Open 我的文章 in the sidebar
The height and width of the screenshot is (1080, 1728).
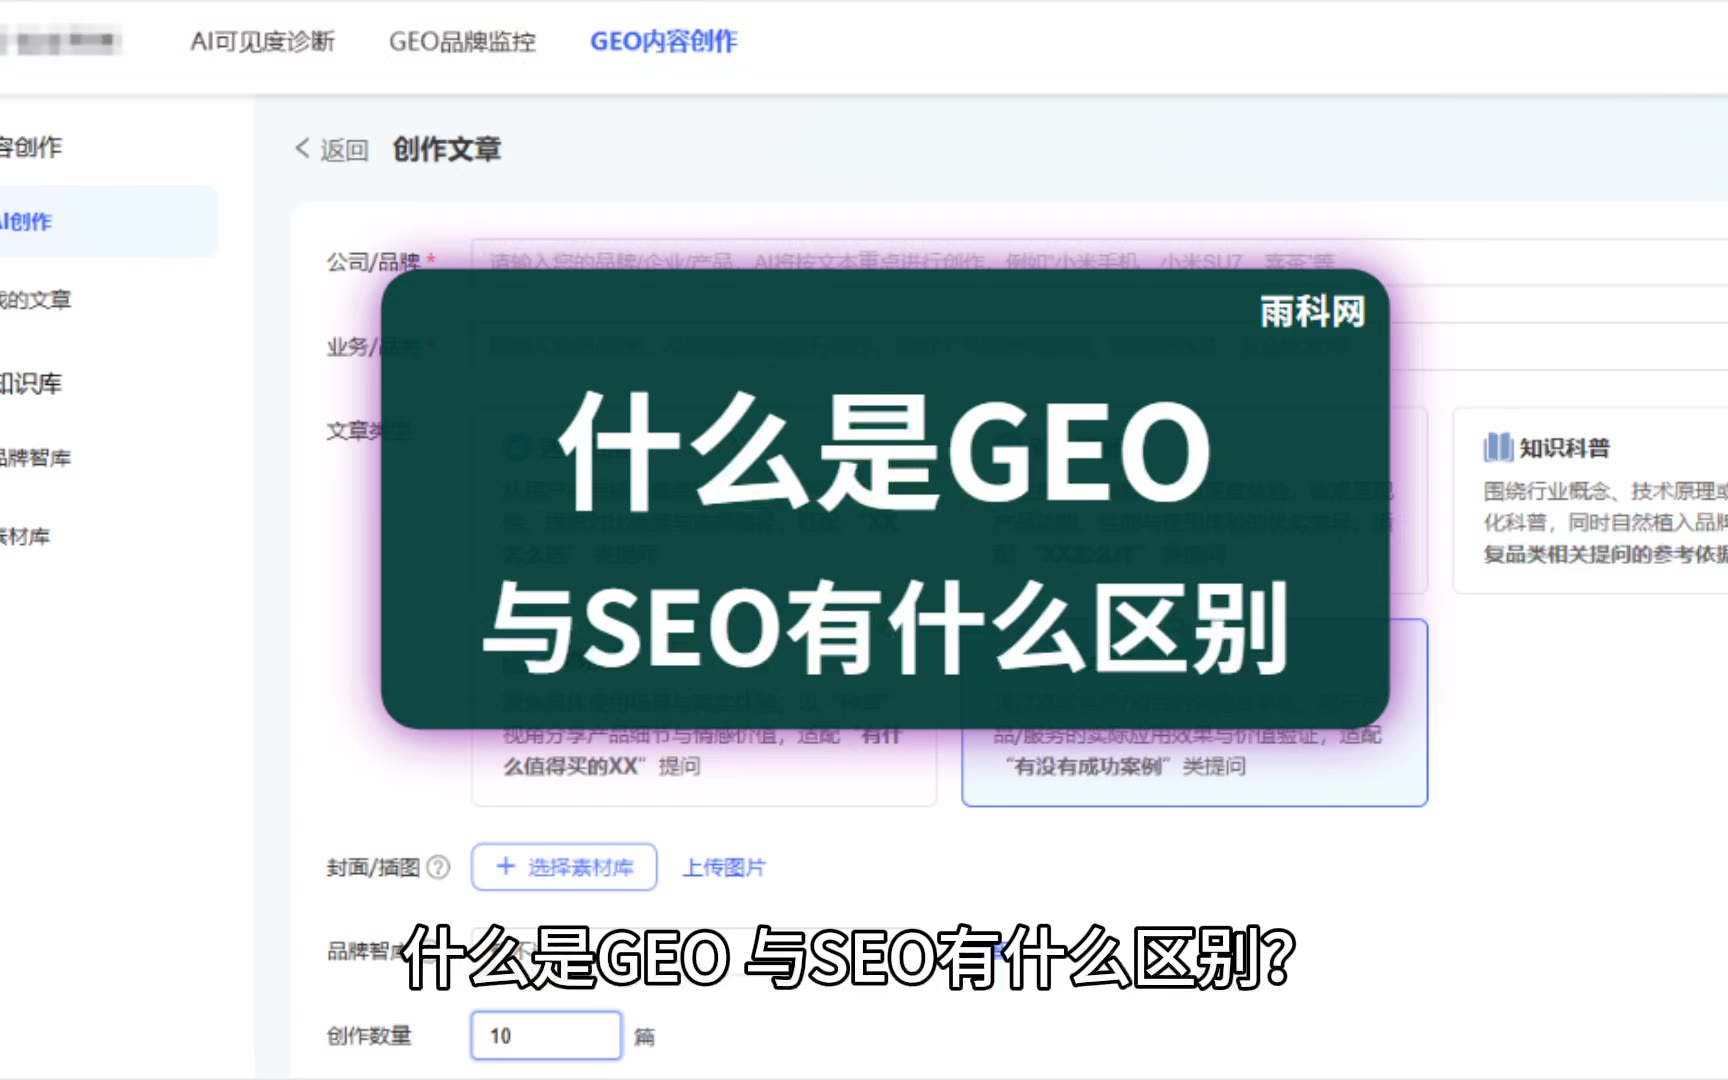[x=36, y=300]
